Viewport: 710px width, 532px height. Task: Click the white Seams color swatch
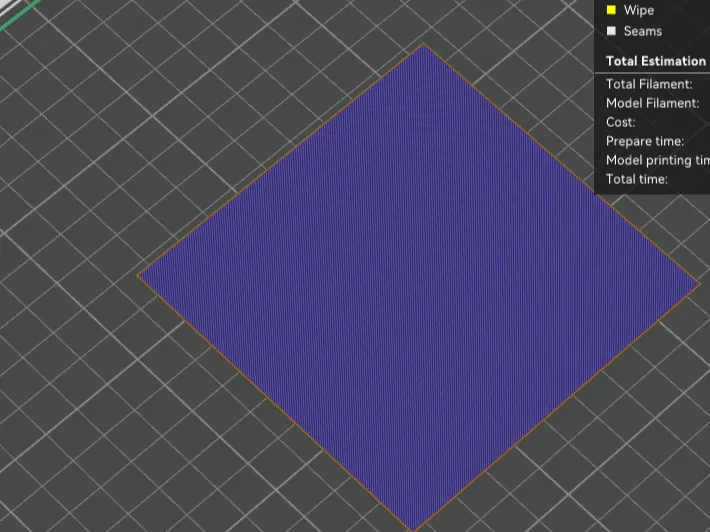pos(611,31)
